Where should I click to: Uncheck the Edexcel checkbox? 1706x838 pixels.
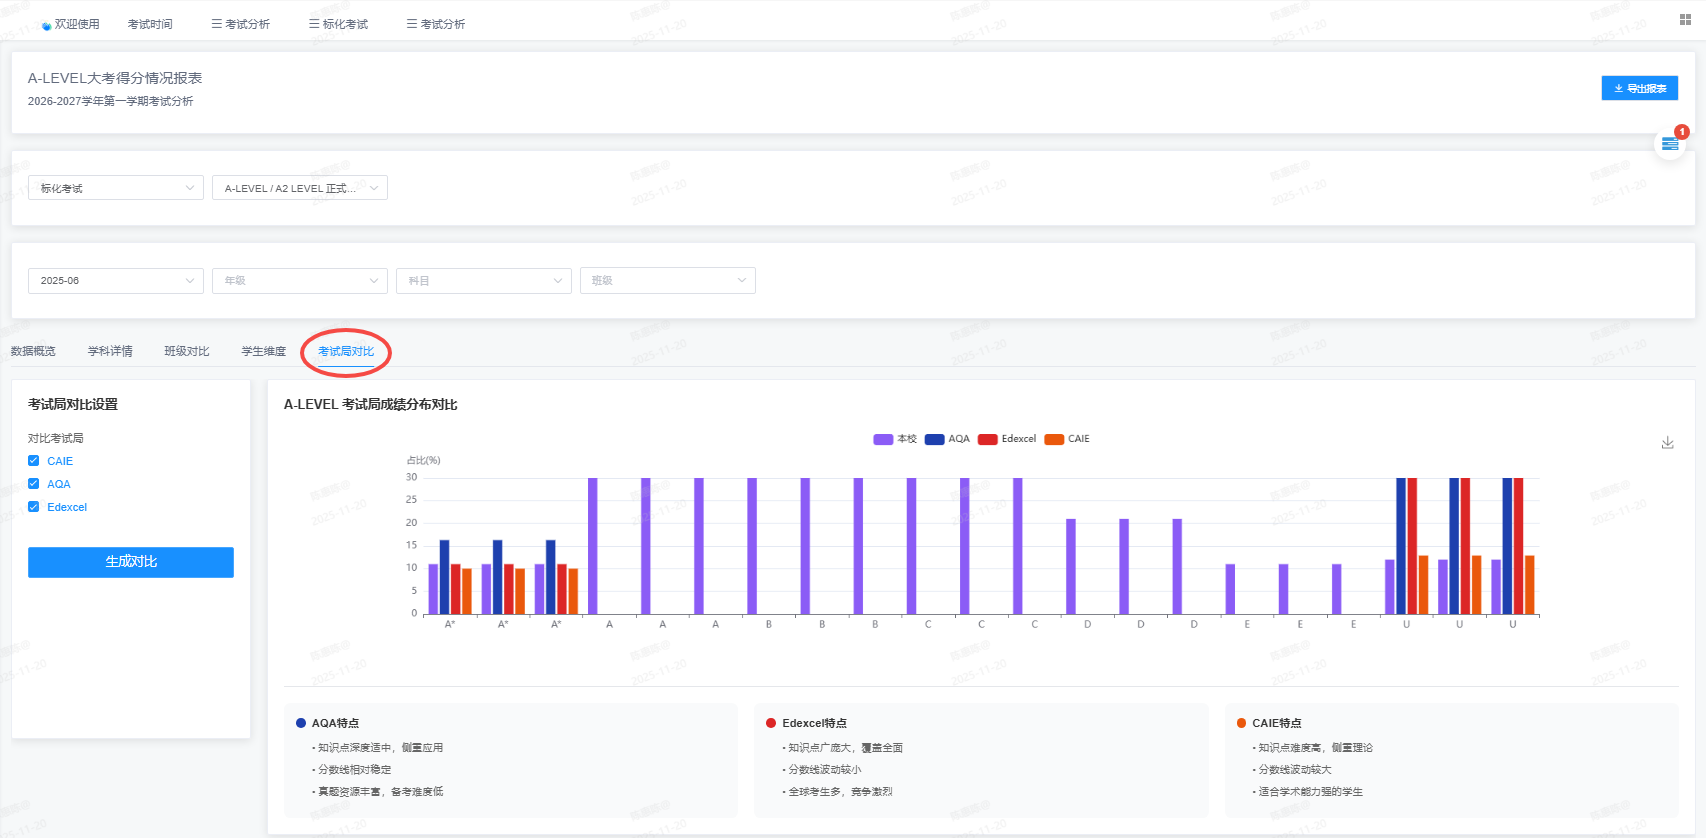(x=34, y=507)
